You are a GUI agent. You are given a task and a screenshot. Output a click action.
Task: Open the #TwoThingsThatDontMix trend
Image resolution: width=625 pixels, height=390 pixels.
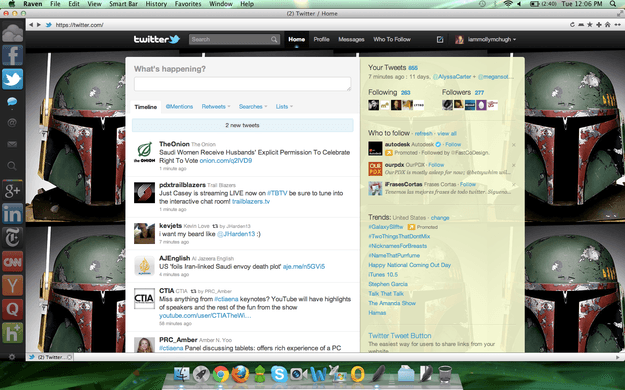tap(399, 236)
